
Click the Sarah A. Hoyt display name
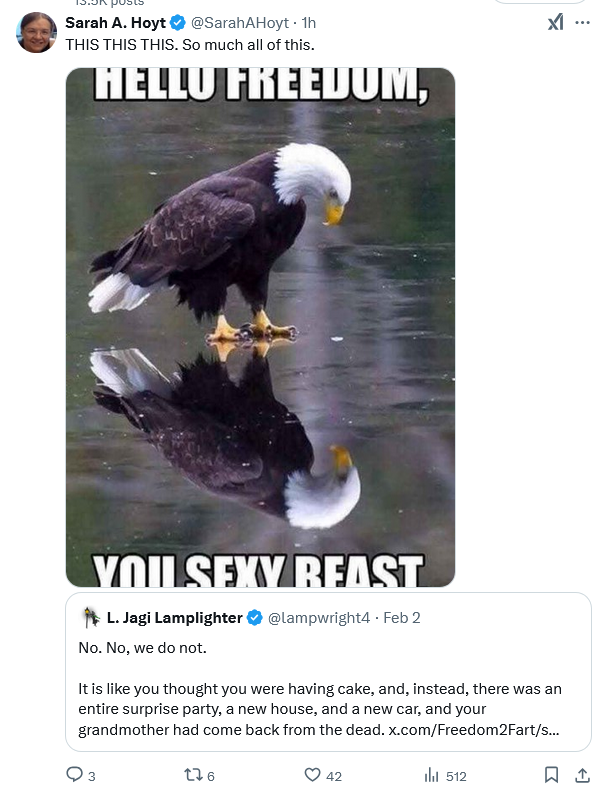point(115,23)
